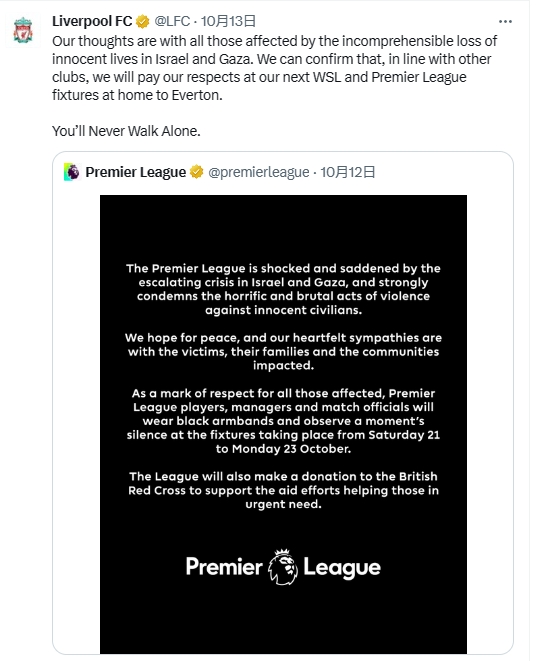Click the tweet text about Israel and Gaza

click(x=275, y=68)
